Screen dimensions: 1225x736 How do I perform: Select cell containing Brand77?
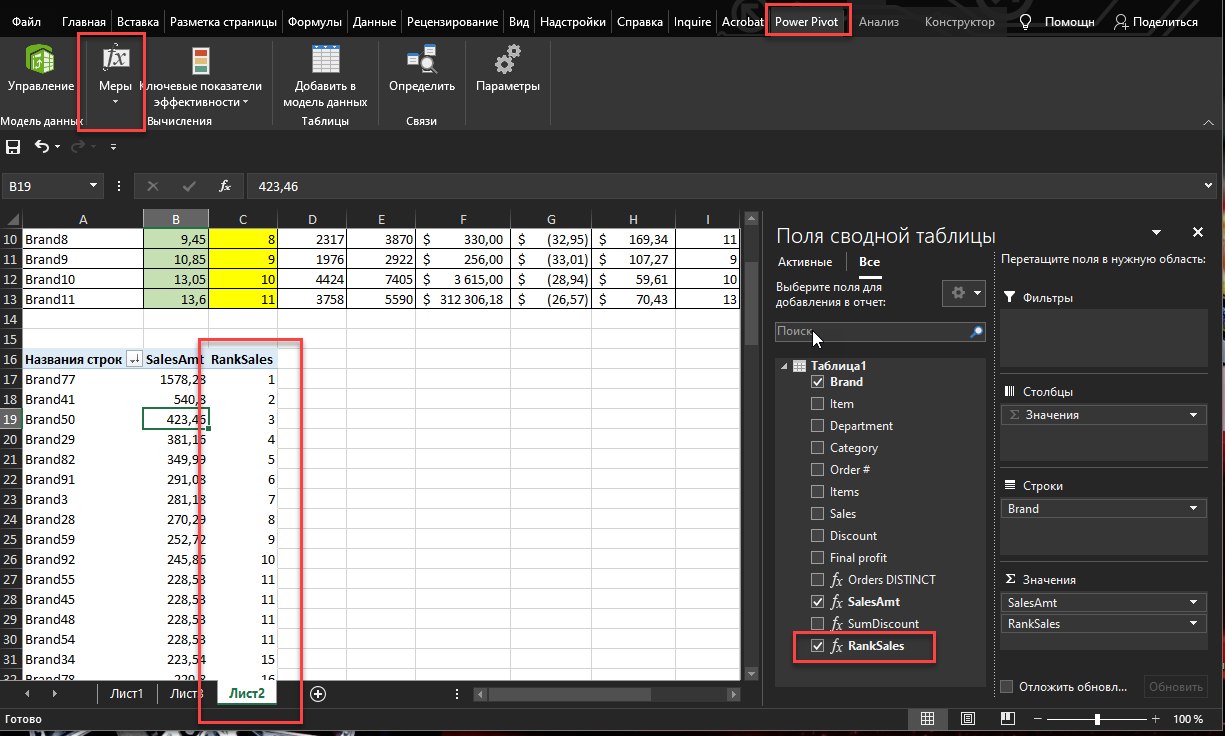(x=82, y=380)
